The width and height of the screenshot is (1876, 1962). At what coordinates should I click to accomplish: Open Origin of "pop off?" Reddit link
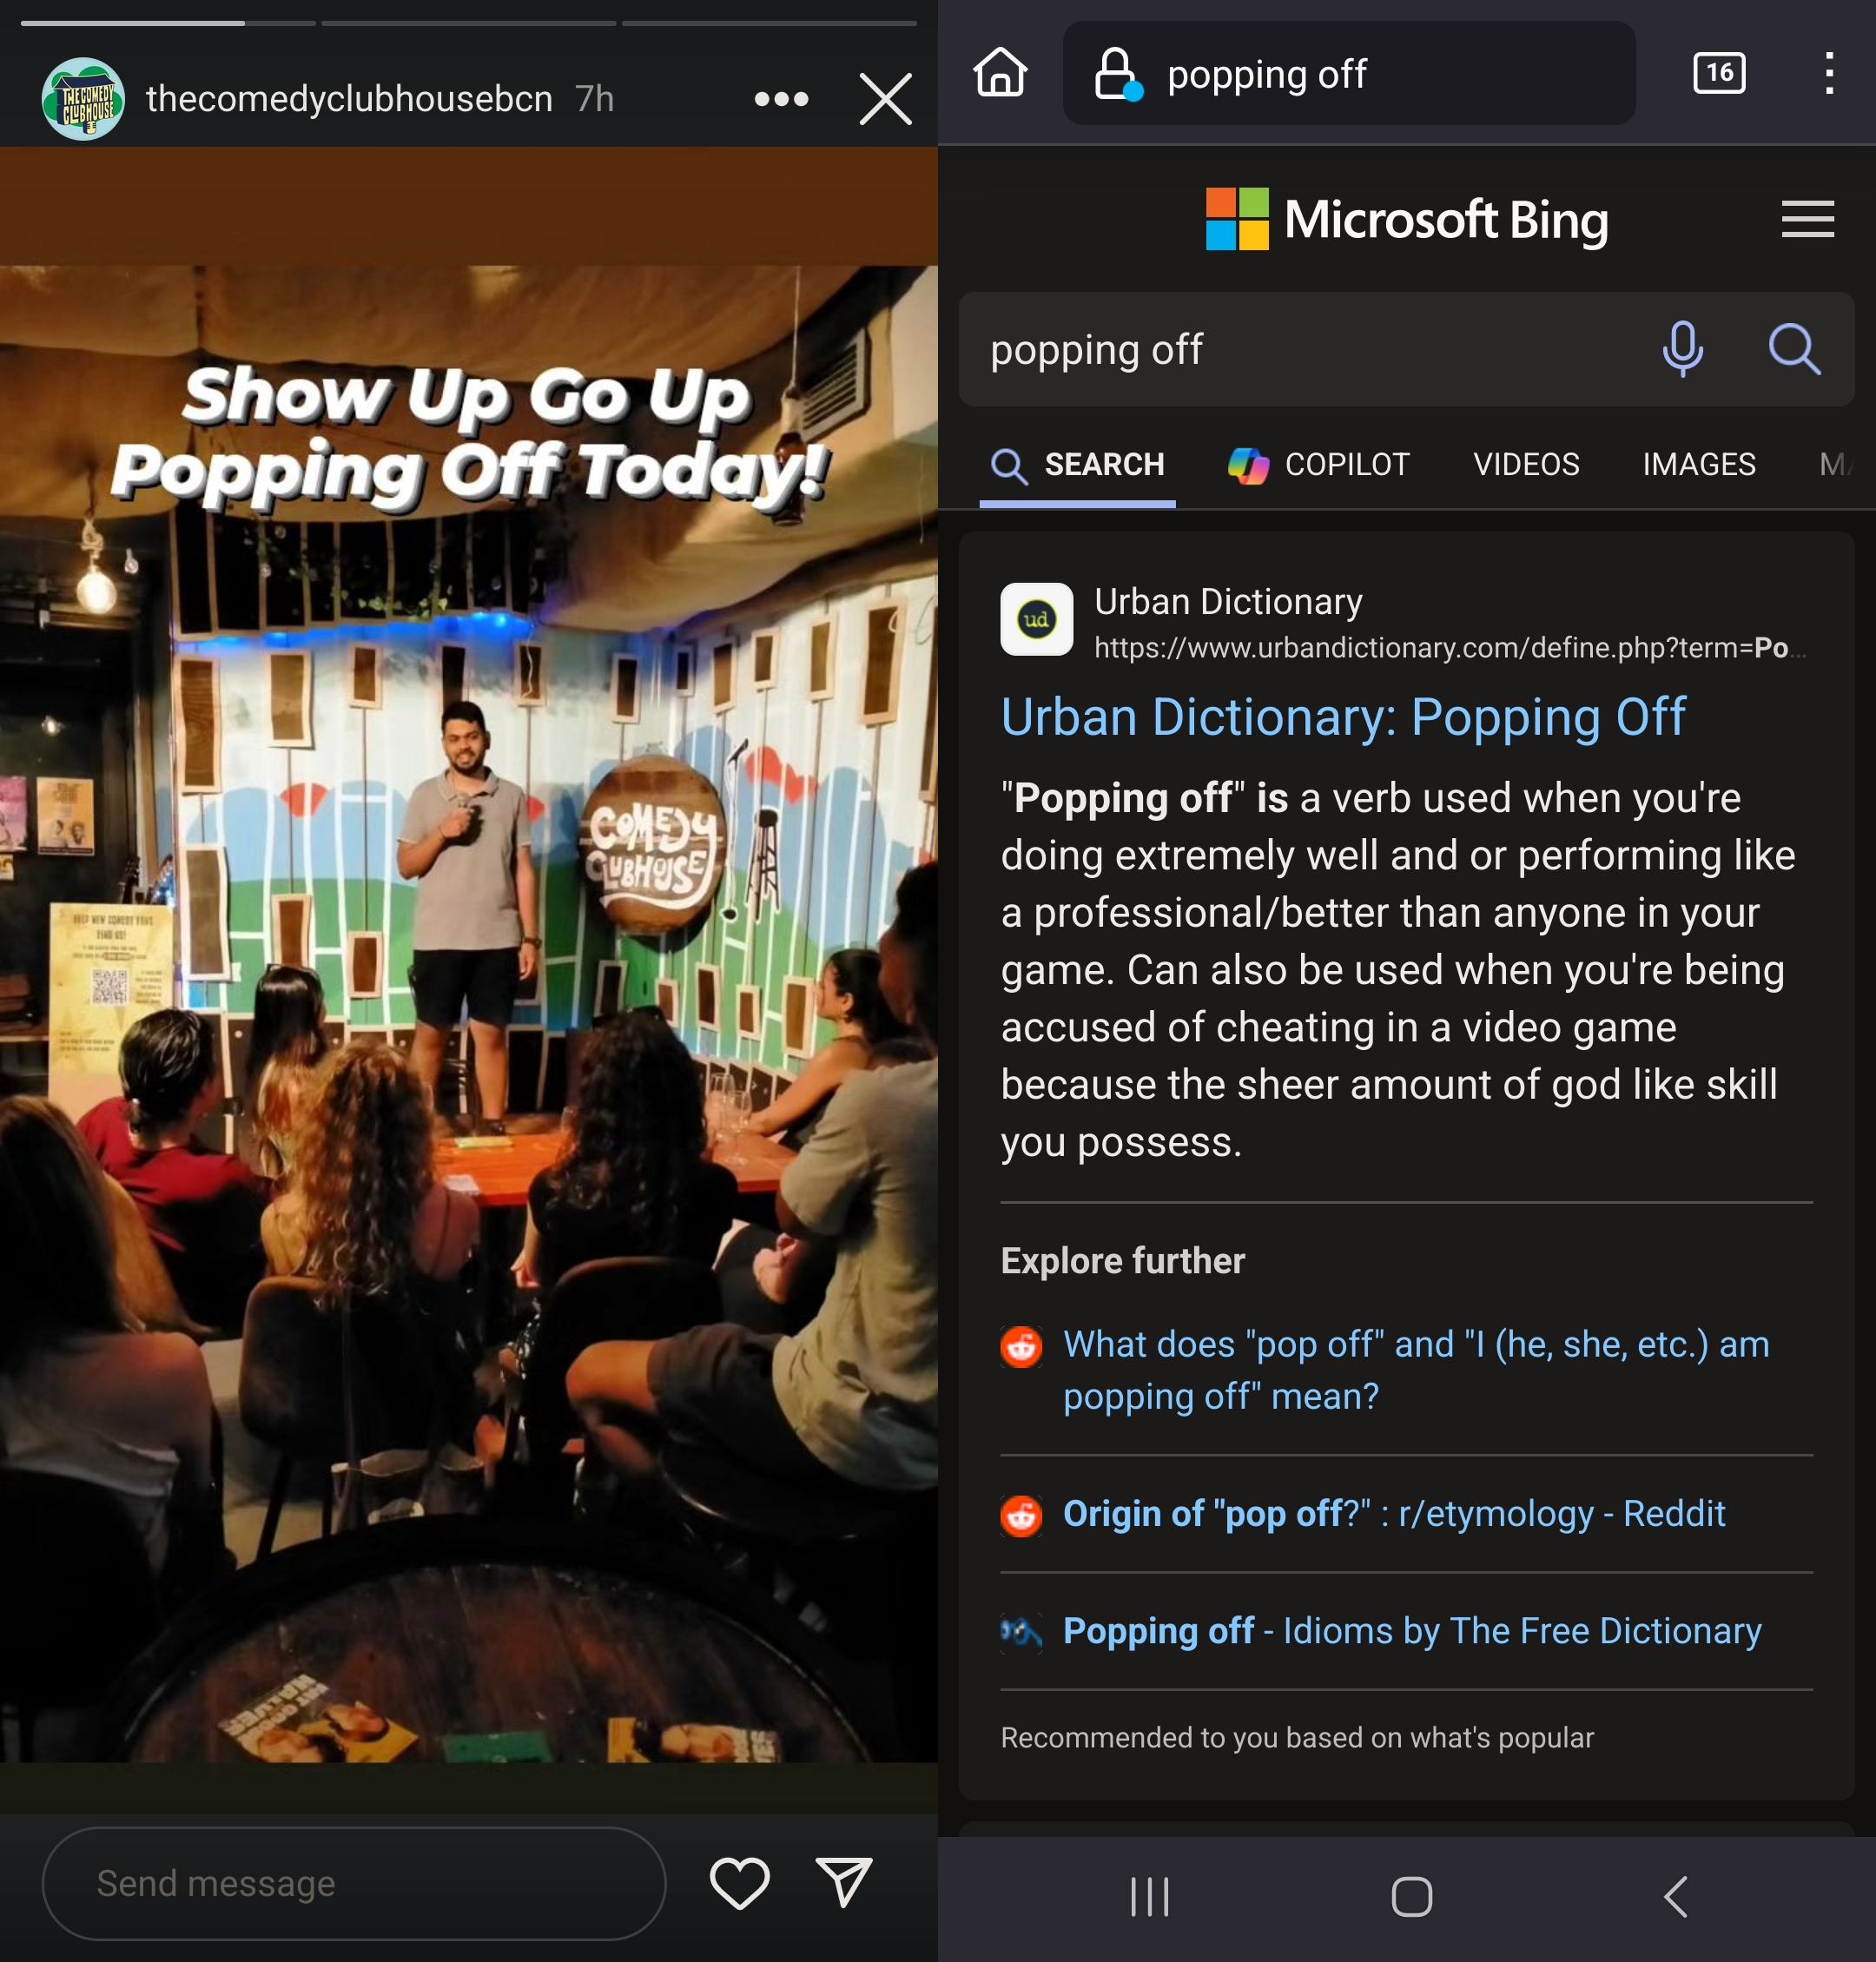pyautogui.click(x=1393, y=1514)
